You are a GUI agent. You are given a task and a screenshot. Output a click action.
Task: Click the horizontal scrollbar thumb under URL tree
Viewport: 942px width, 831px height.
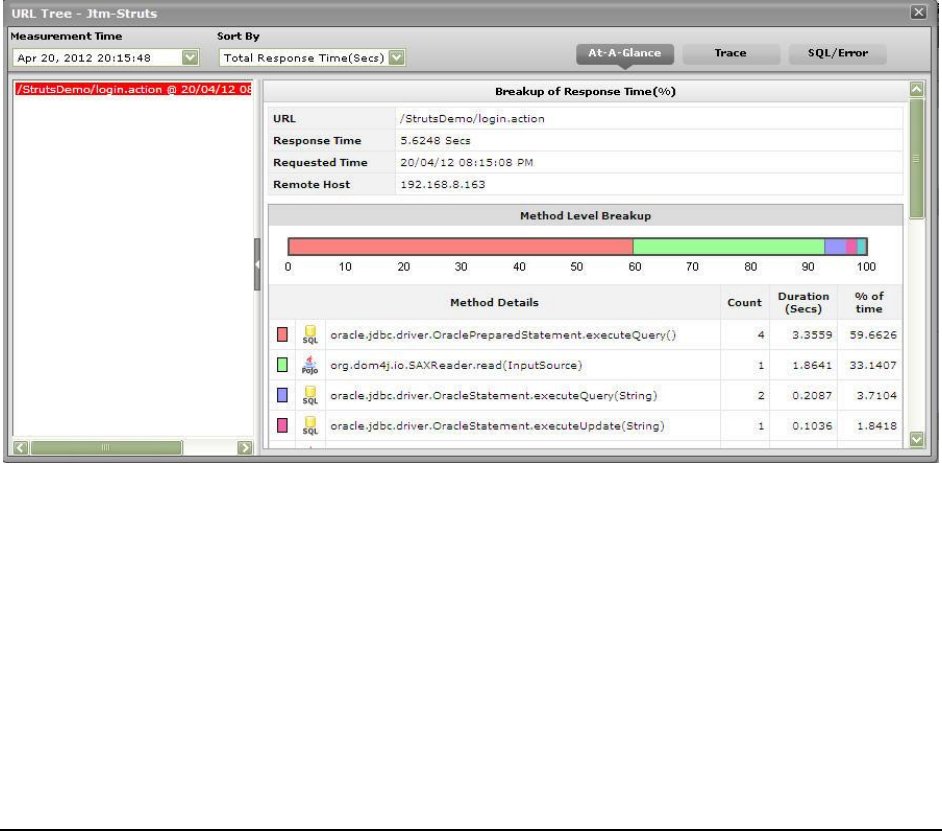[106, 448]
